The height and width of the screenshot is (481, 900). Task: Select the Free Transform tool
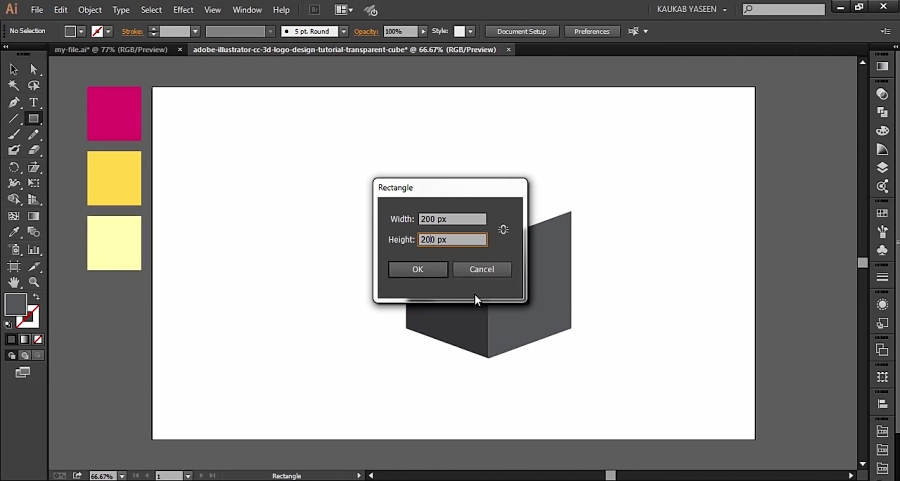[34, 183]
